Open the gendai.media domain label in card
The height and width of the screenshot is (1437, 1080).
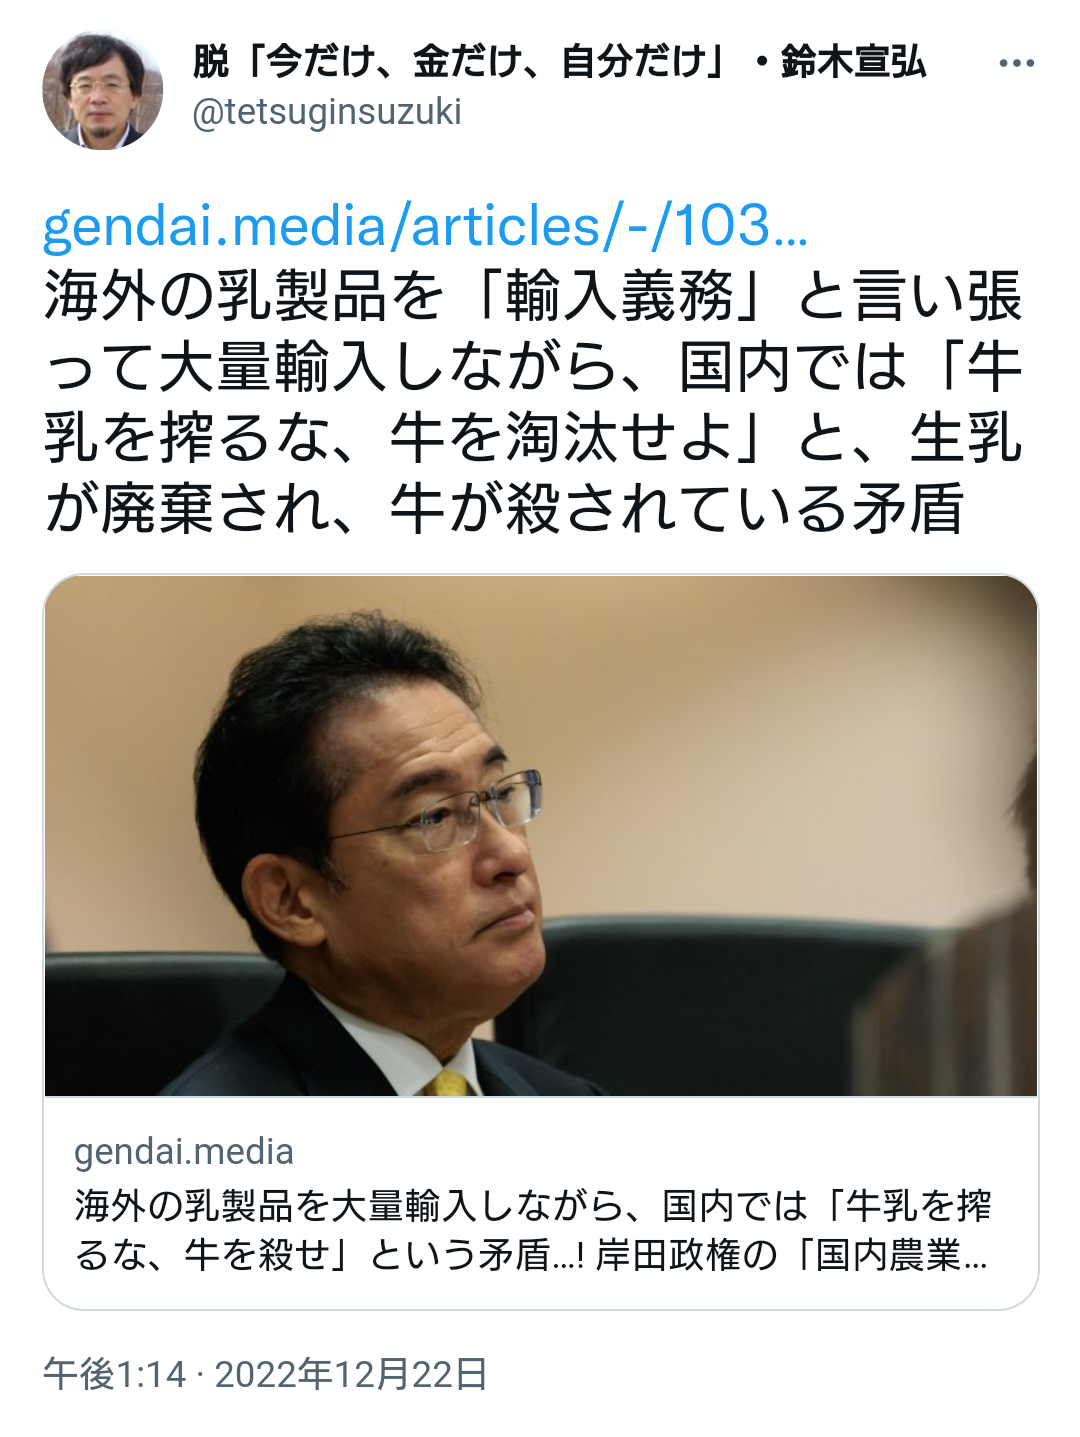click(184, 1152)
